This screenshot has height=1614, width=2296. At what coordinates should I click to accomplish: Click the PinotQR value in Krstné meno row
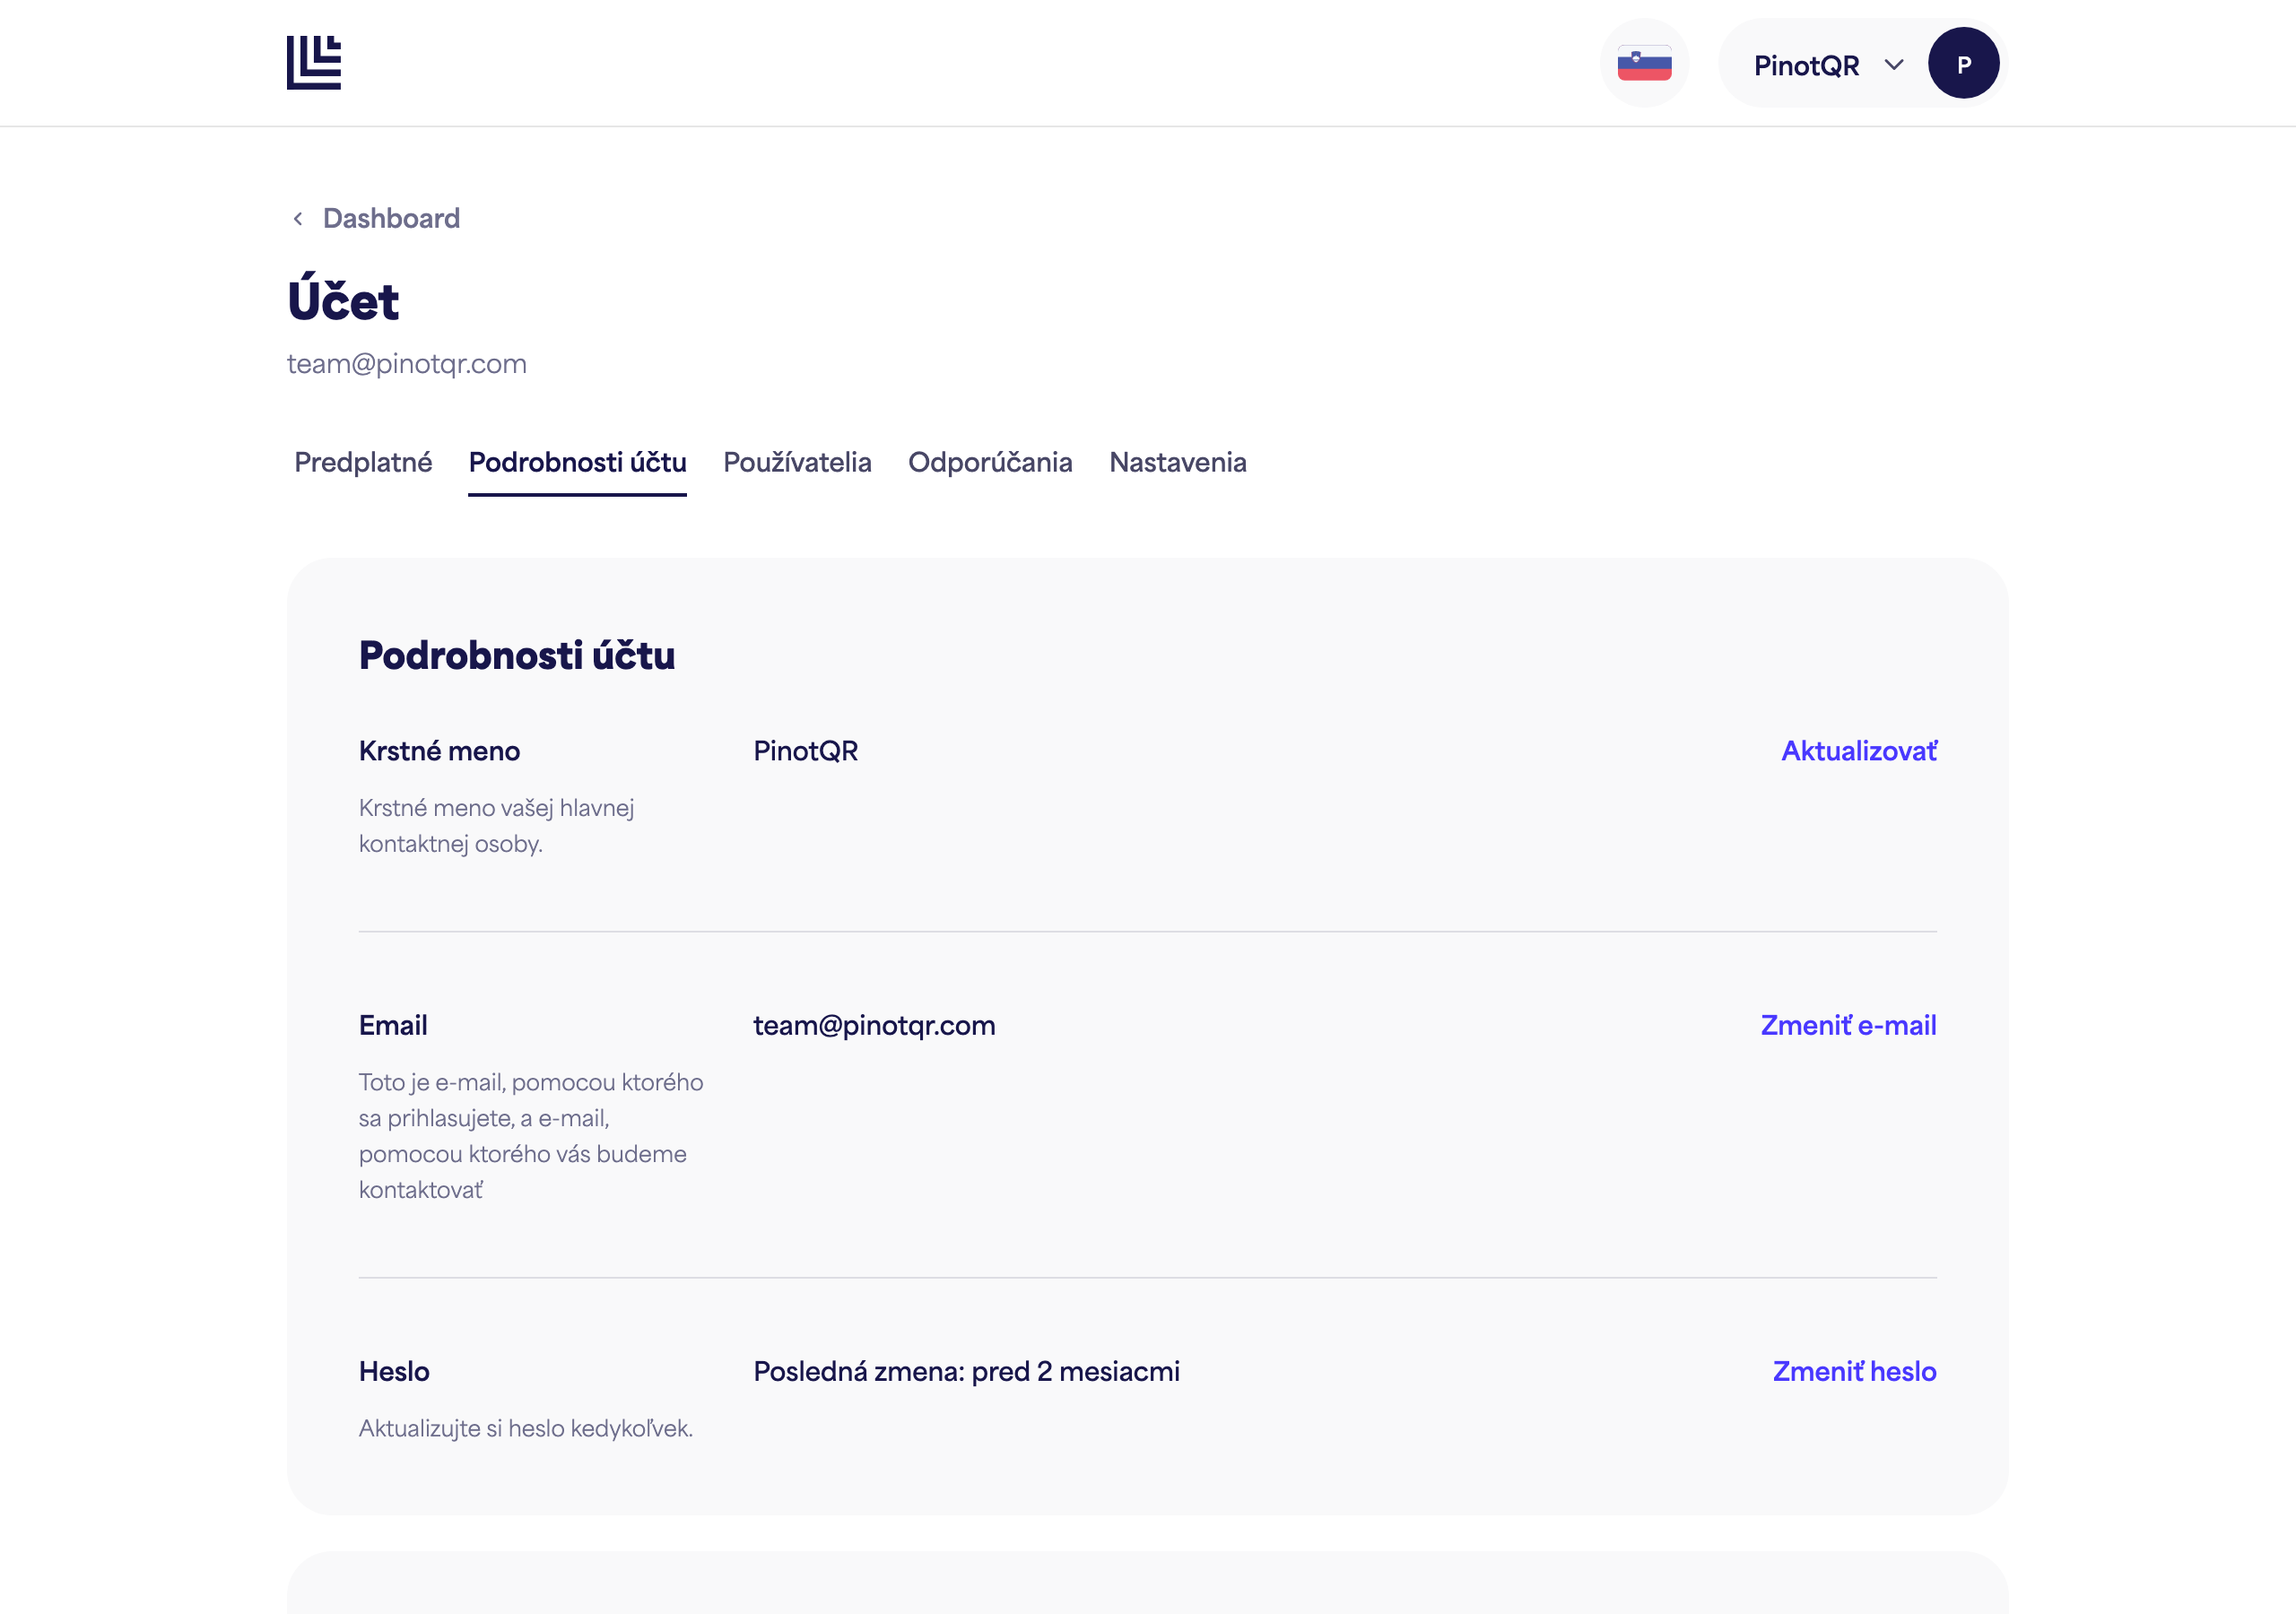point(806,751)
